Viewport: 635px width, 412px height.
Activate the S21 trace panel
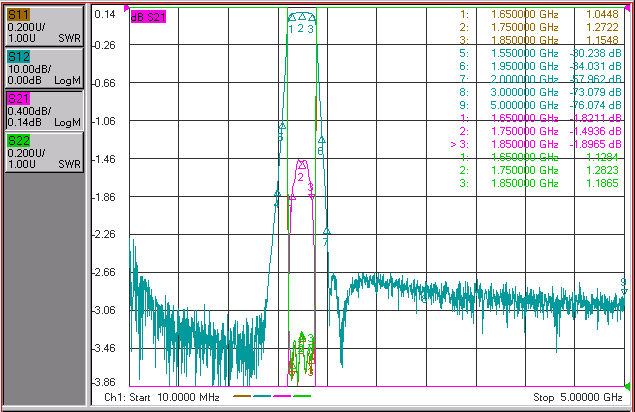[44, 111]
